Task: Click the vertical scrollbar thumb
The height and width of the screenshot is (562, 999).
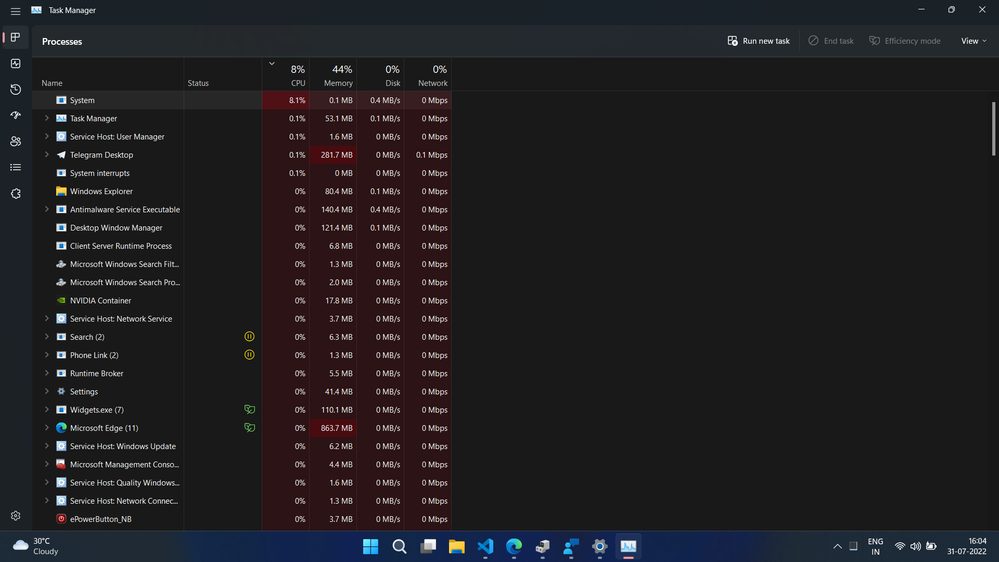Action: point(993,128)
